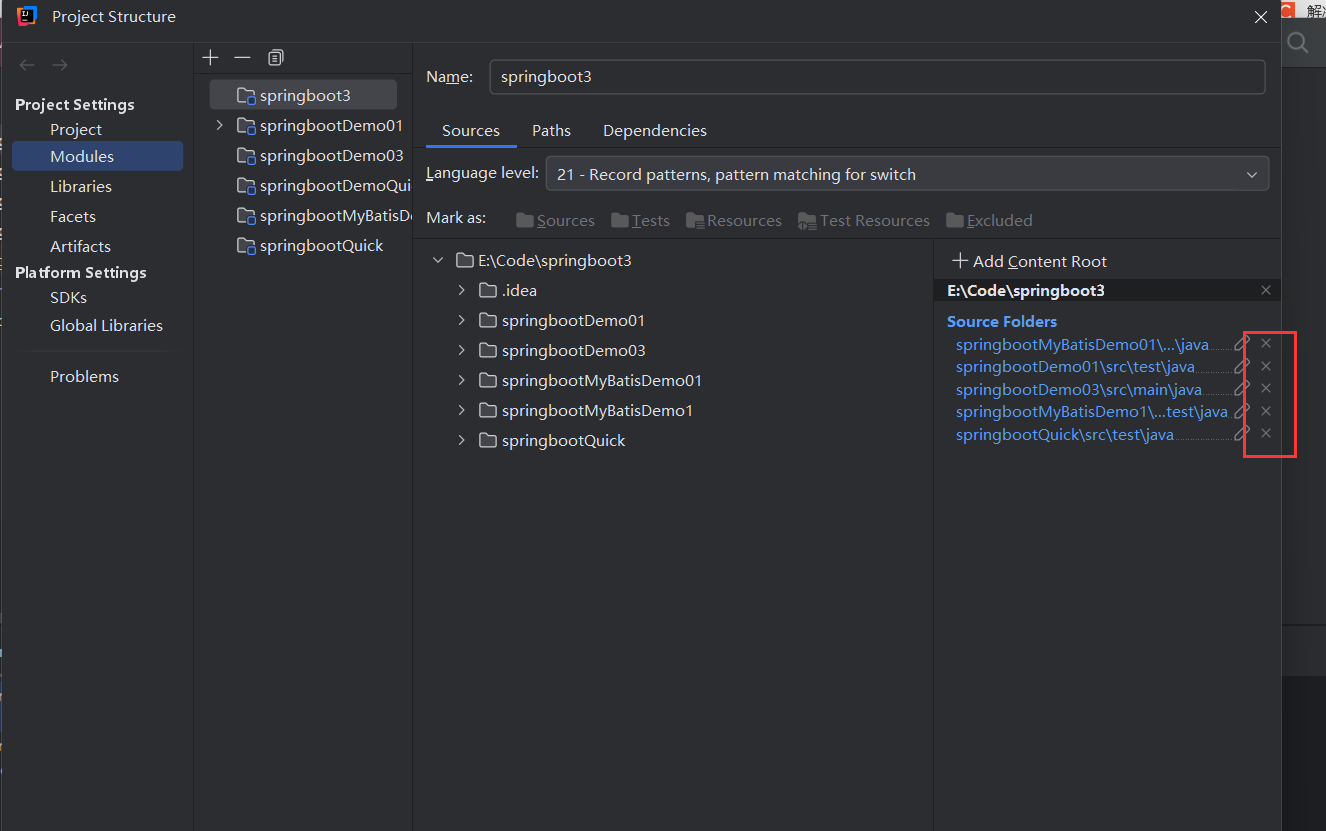Switch to the Paths tab
The height and width of the screenshot is (831, 1326).
551,131
